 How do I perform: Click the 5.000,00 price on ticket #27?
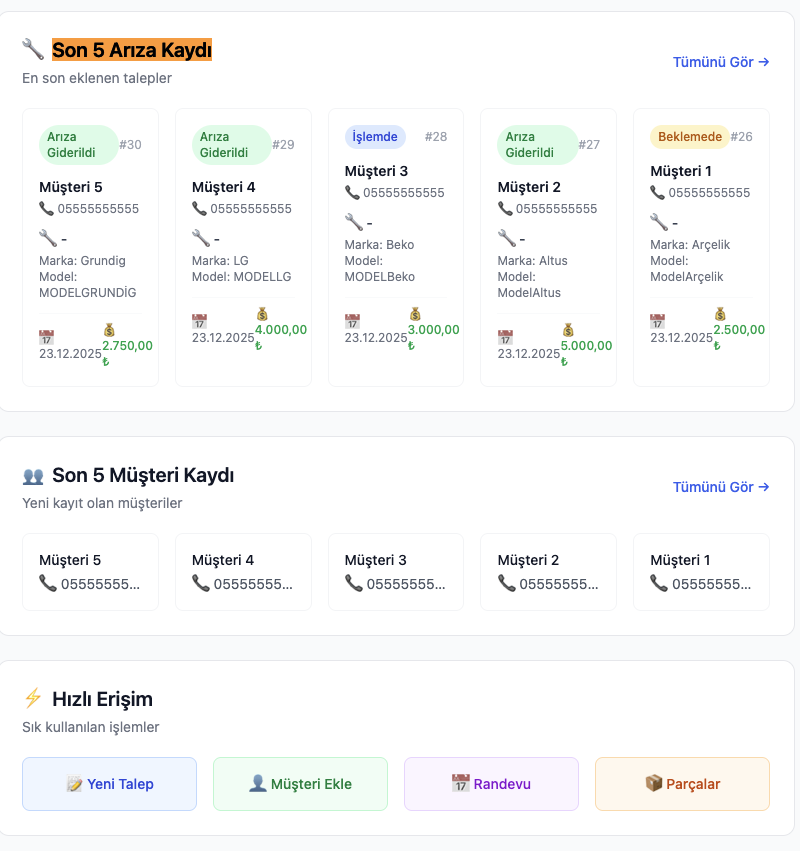[586, 346]
